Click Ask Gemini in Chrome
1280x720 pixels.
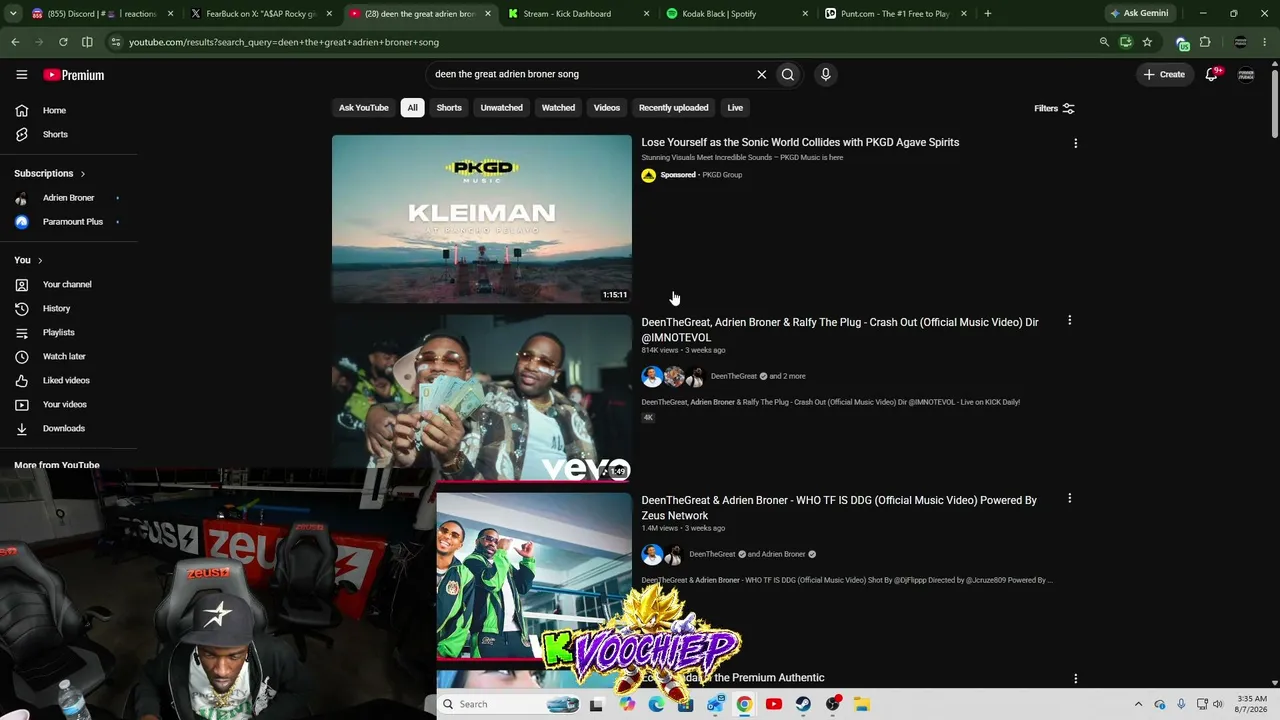tap(1139, 14)
